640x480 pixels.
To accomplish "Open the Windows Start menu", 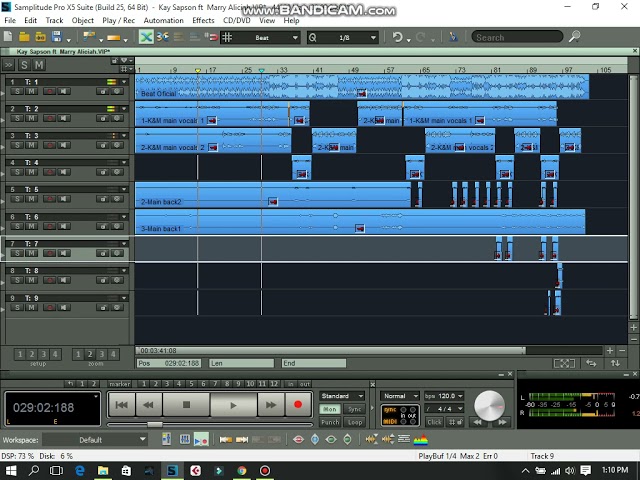I will (11, 471).
